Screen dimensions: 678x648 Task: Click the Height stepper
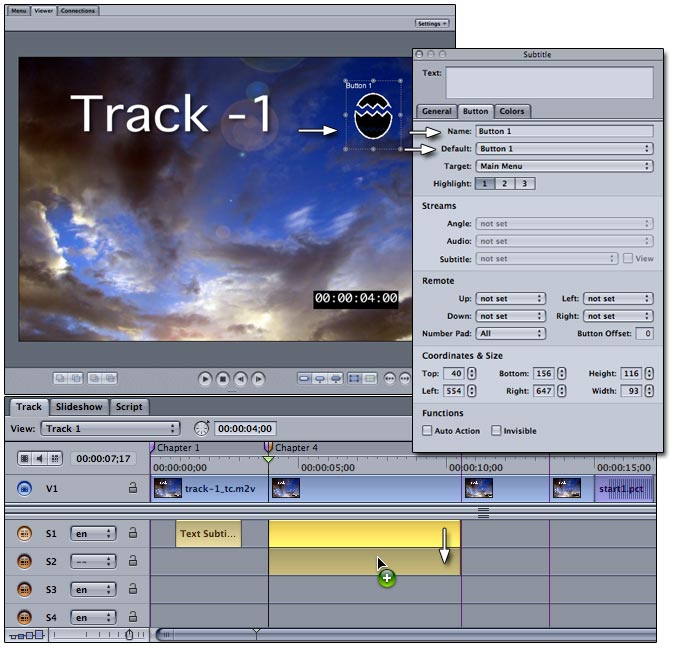(x=649, y=373)
